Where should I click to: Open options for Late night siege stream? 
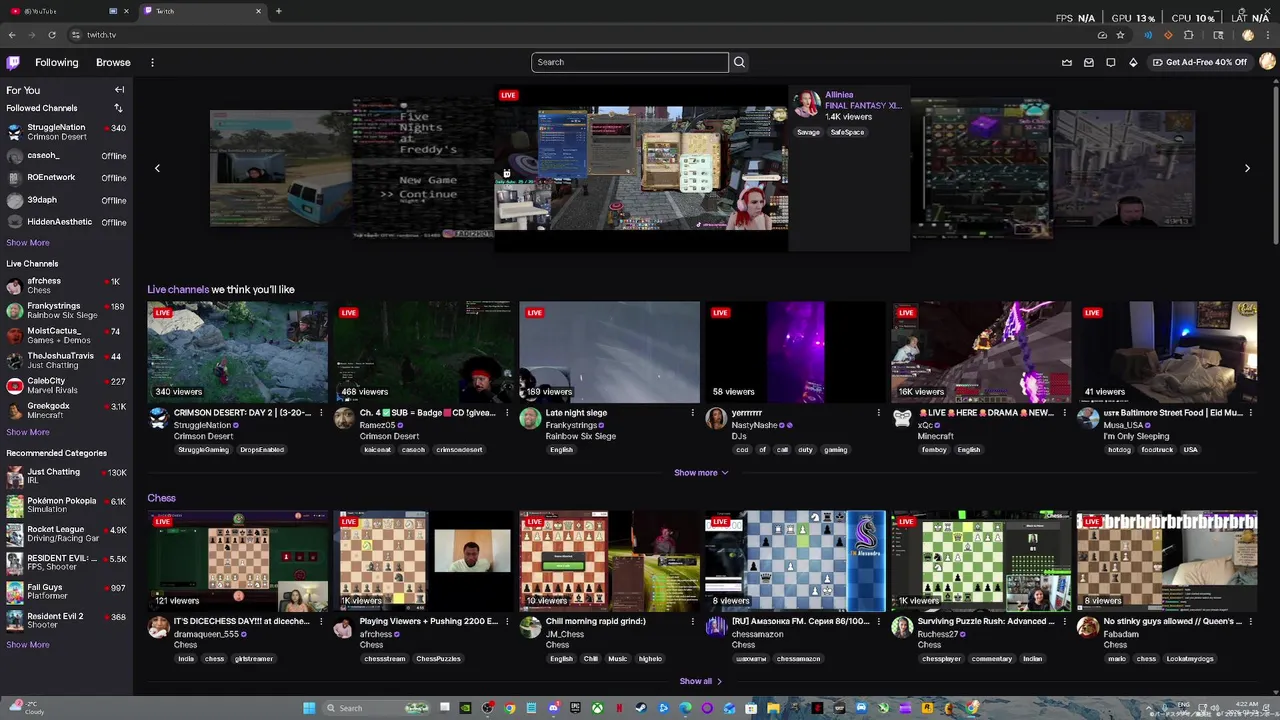coord(693,413)
